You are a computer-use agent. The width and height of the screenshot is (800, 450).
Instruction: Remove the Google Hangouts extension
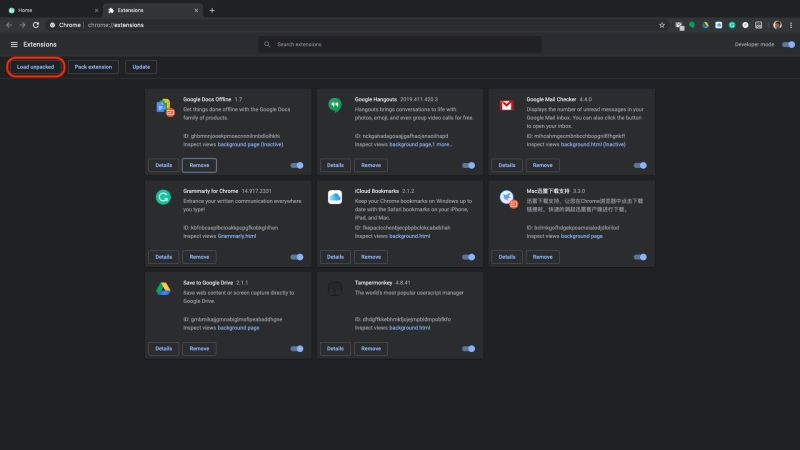371,165
